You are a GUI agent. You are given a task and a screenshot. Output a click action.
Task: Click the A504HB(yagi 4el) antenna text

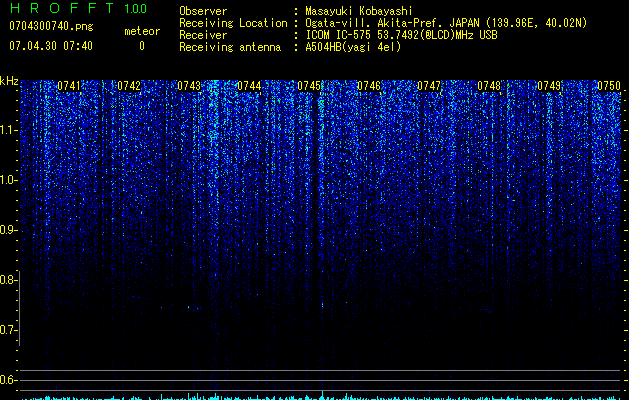point(353,47)
